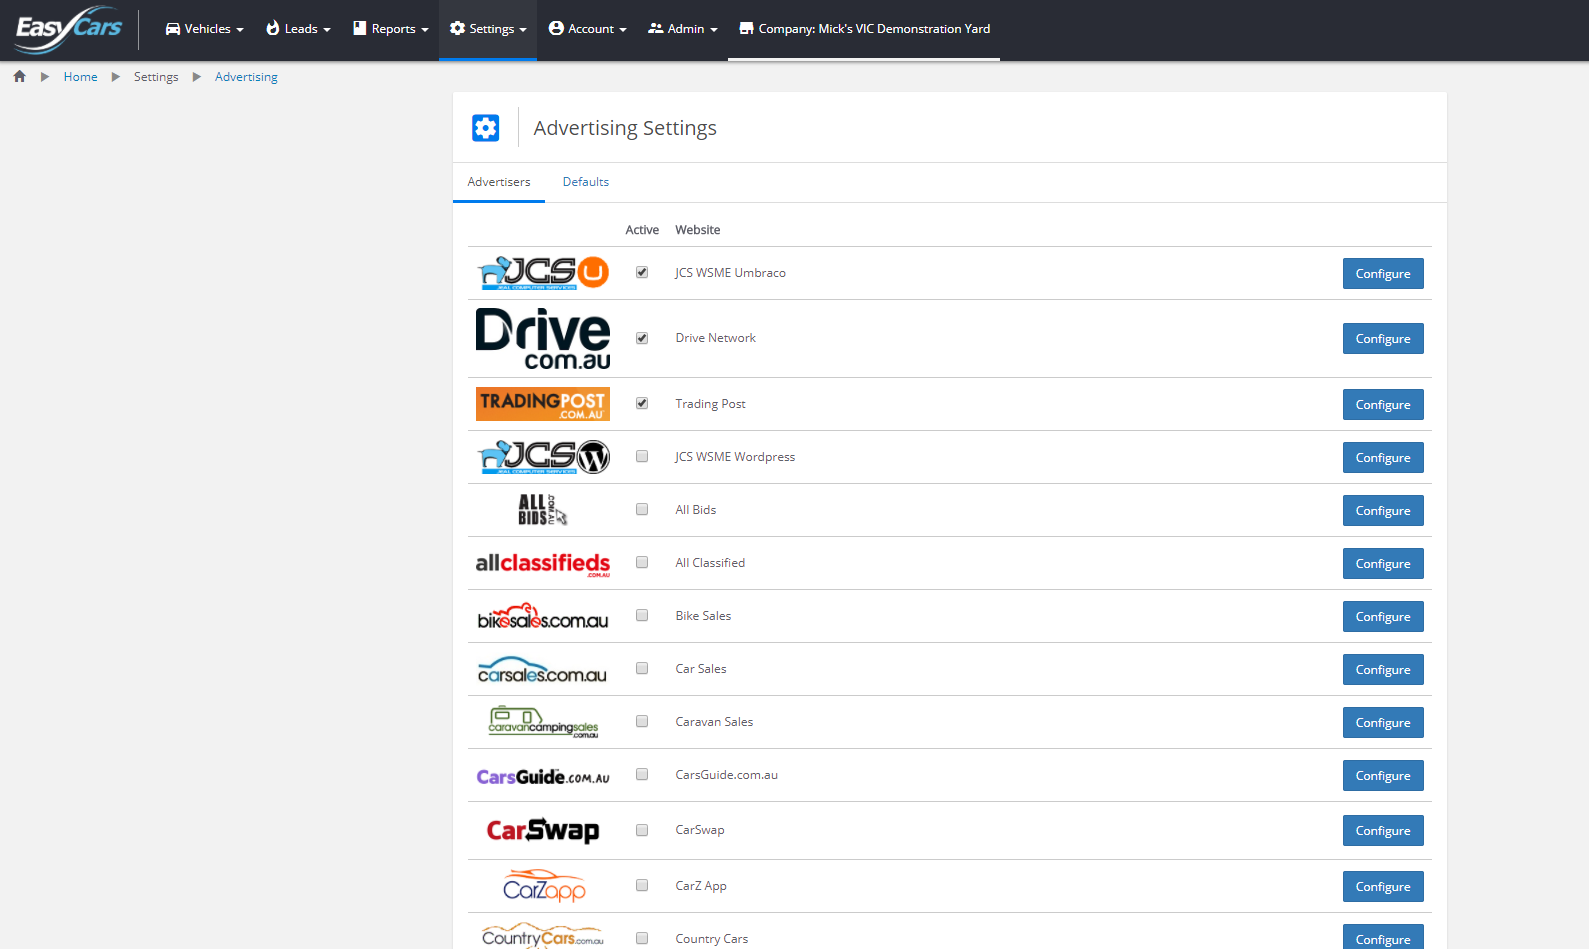Viewport: 1589px width, 949px height.
Task: Open the Leads dropdown menu
Action: point(298,29)
